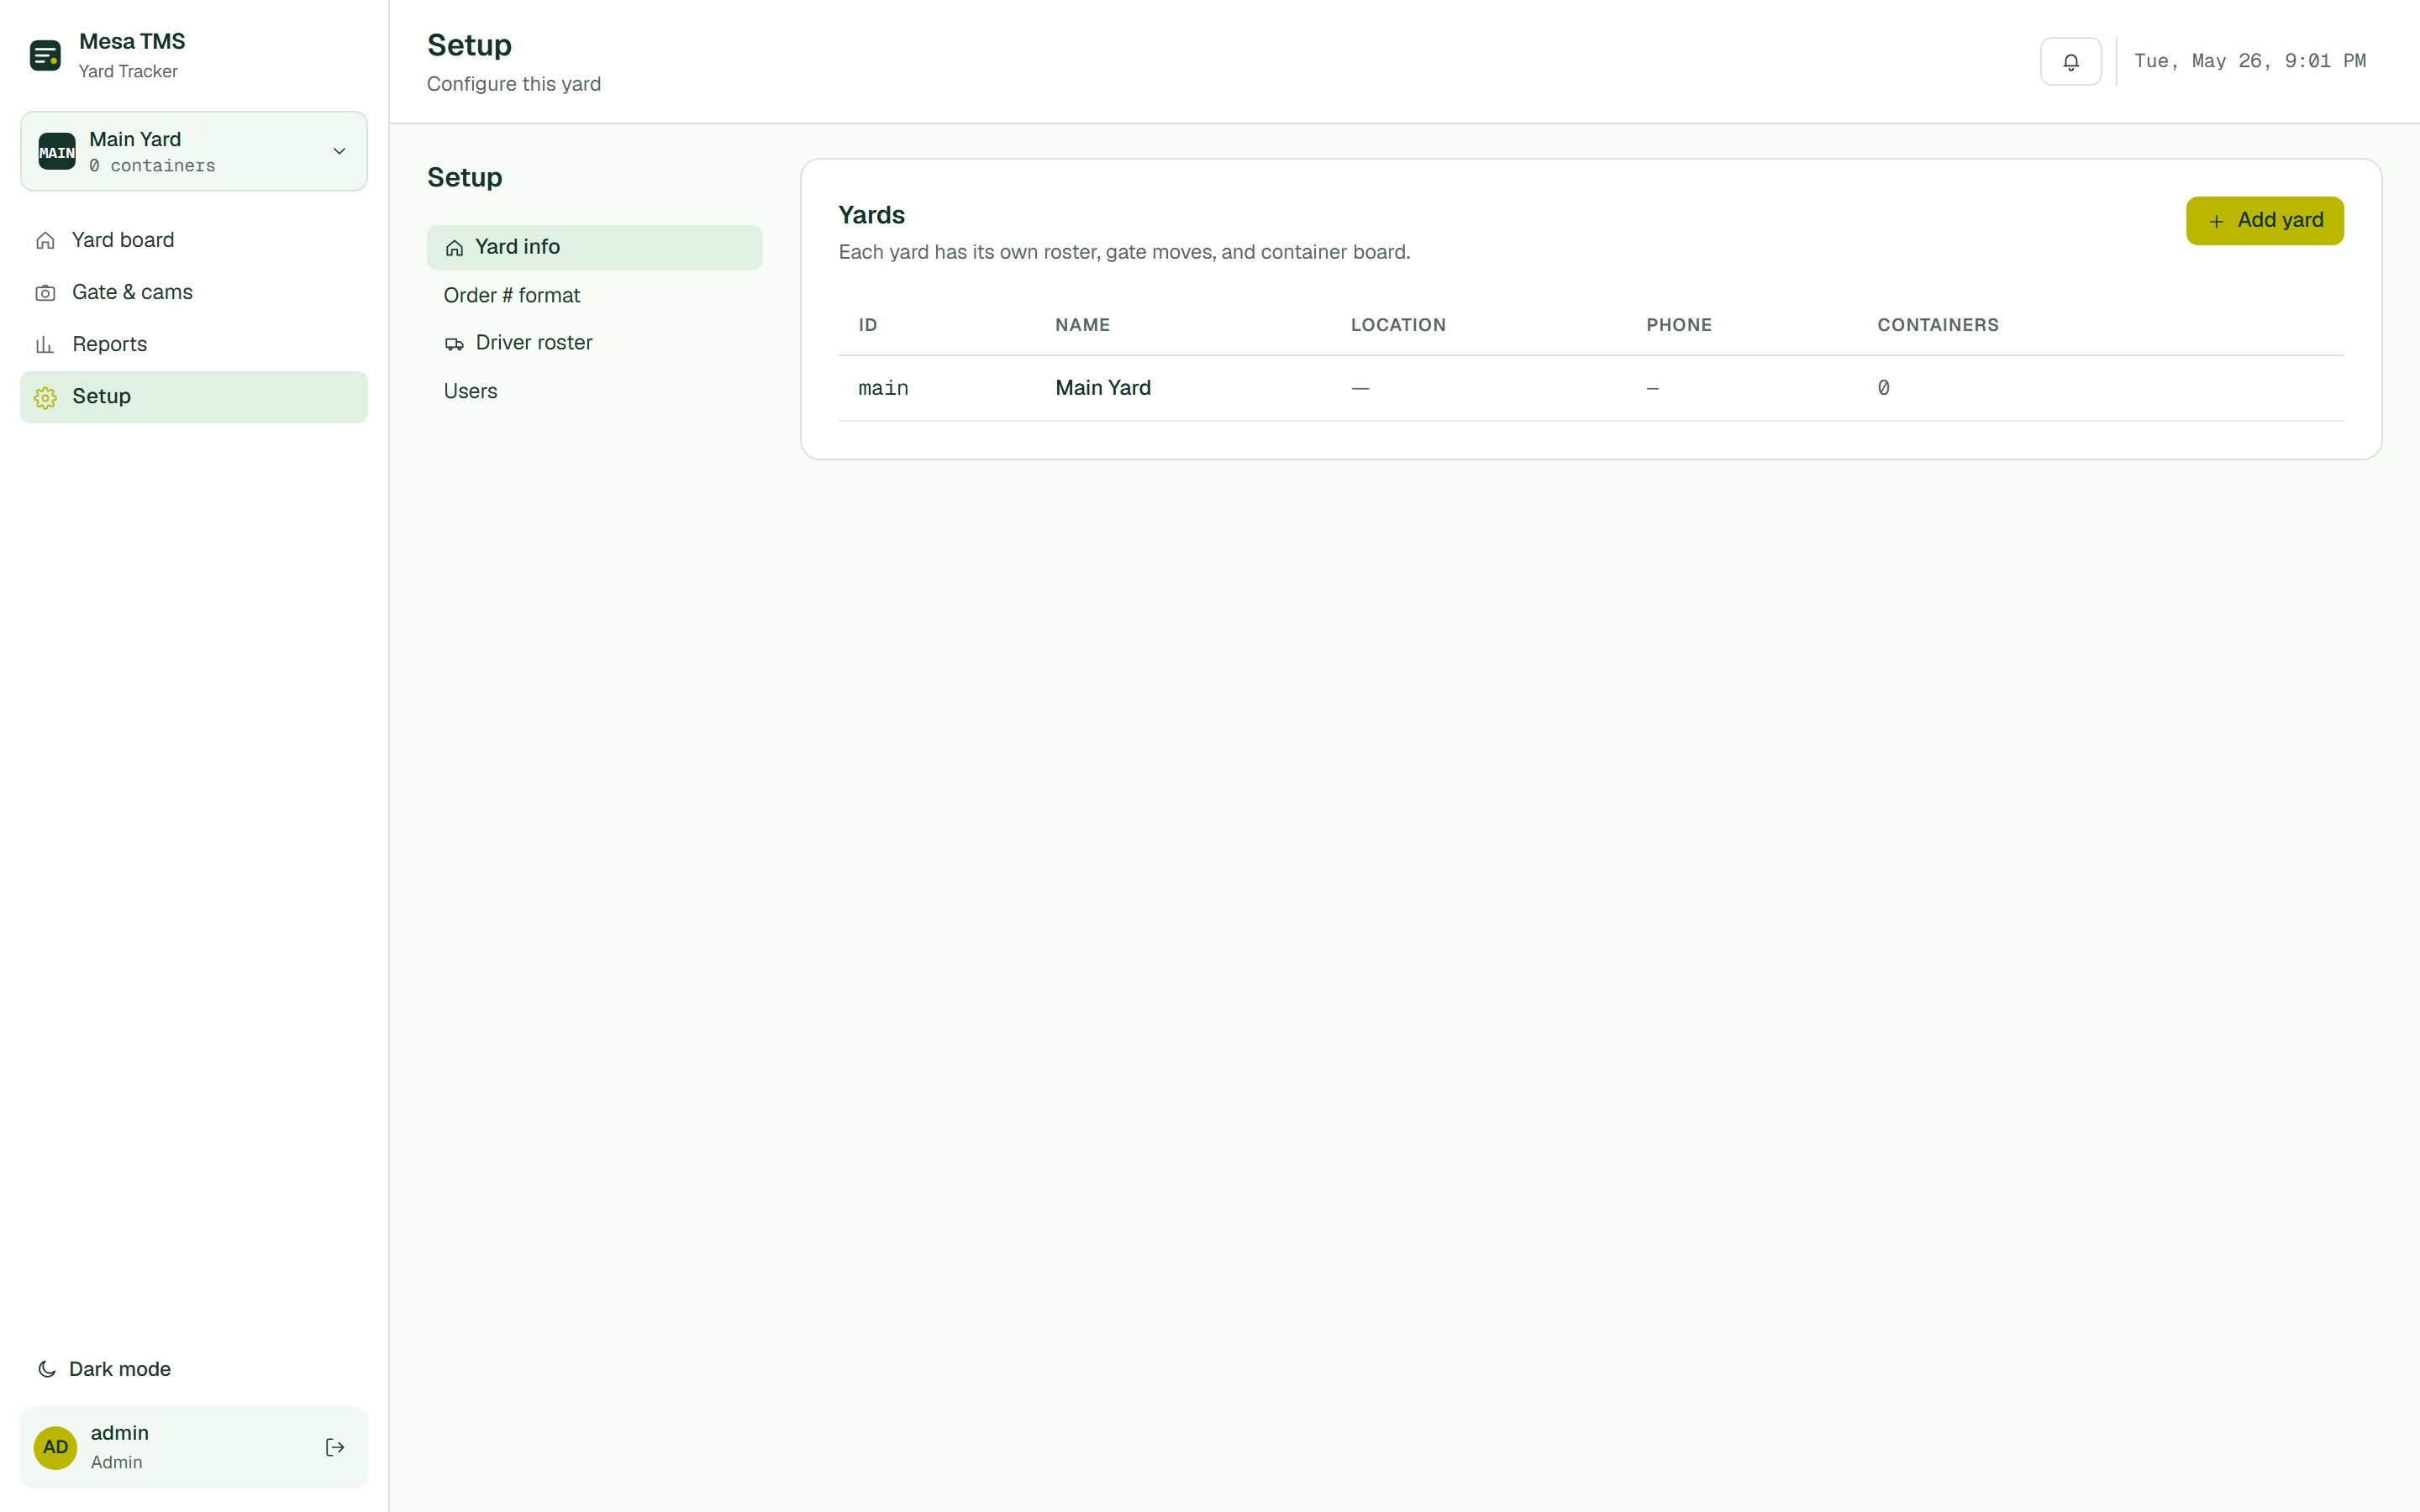Image resolution: width=2420 pixels, height=1512 pixels.
Task: Click the plus icon in Add yard
Action: tap(2216, 221)
